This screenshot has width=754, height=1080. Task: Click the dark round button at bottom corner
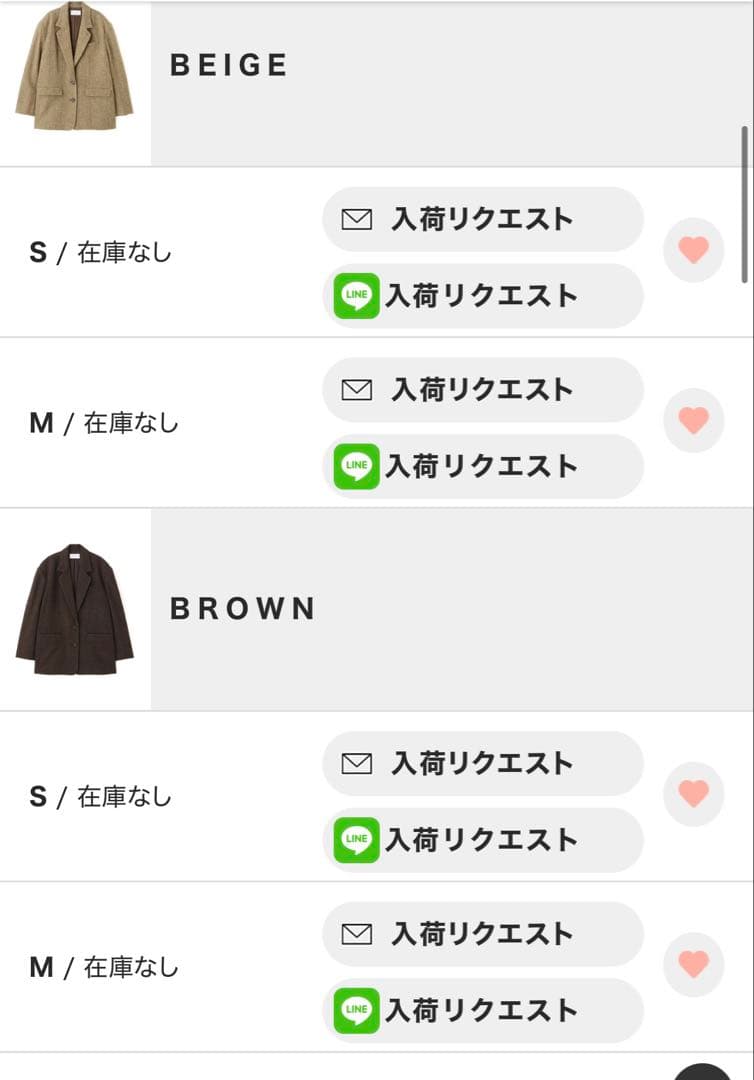704,1072
